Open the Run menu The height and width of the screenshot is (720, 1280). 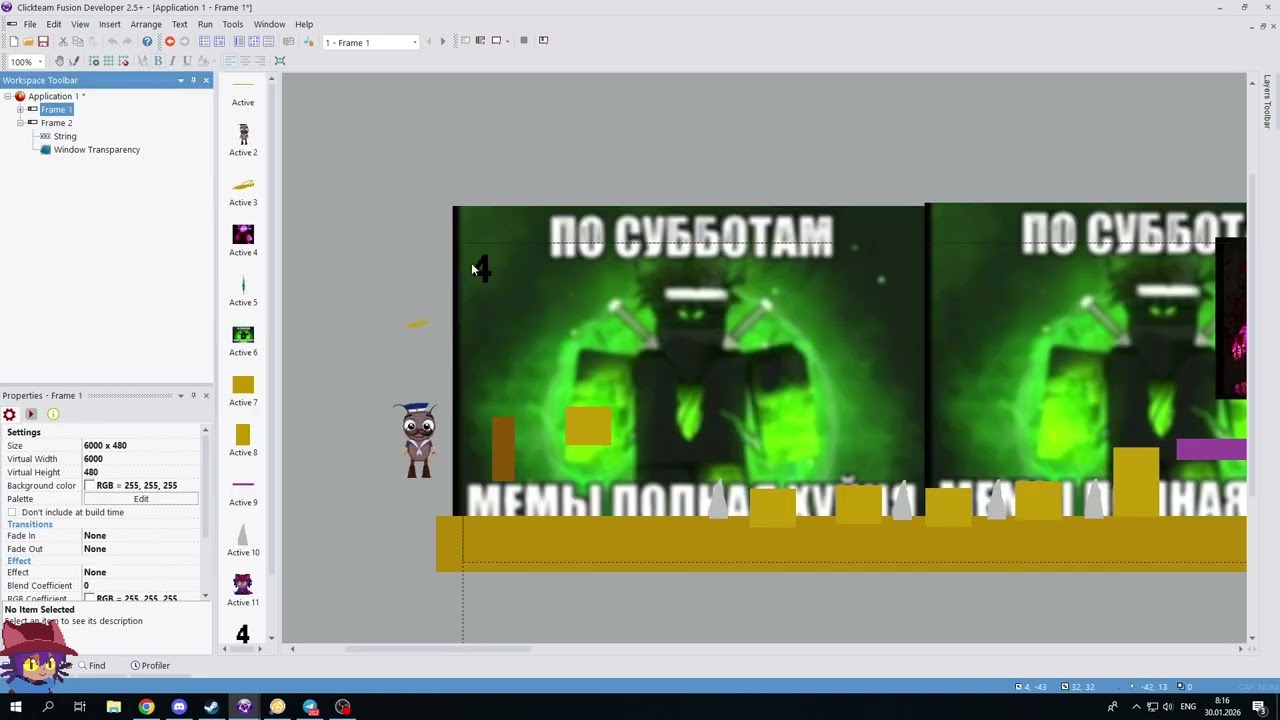205,24
